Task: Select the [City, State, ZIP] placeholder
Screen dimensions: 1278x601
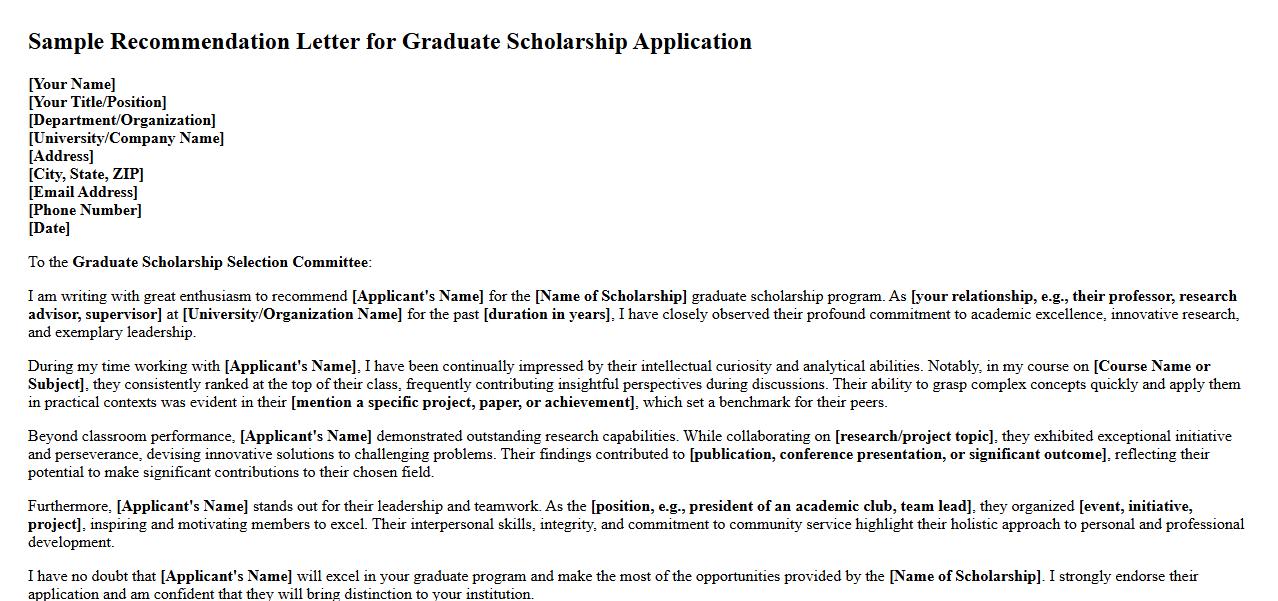Action: tap(86, 174)
